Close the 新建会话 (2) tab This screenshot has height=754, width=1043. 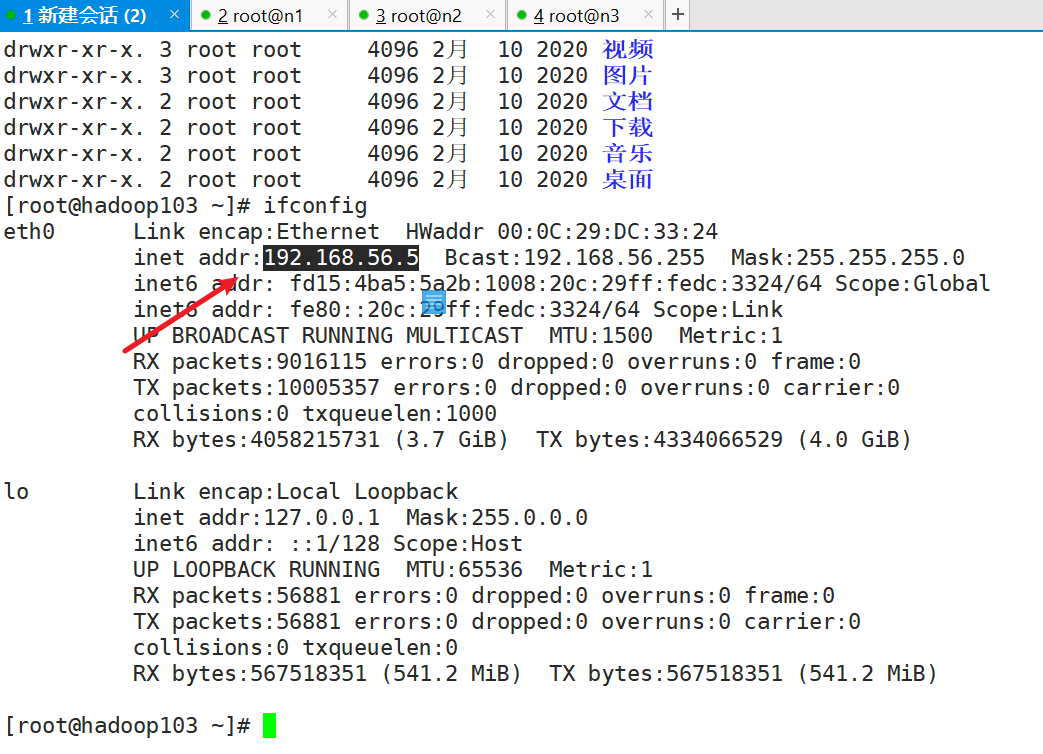coord(174,14)
